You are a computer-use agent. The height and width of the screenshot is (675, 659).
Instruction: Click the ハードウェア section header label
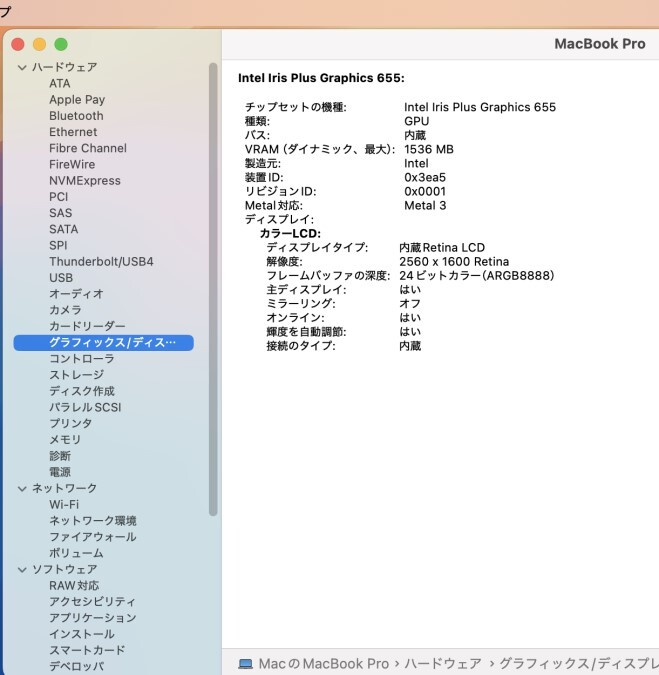click(x=65, y=67)
